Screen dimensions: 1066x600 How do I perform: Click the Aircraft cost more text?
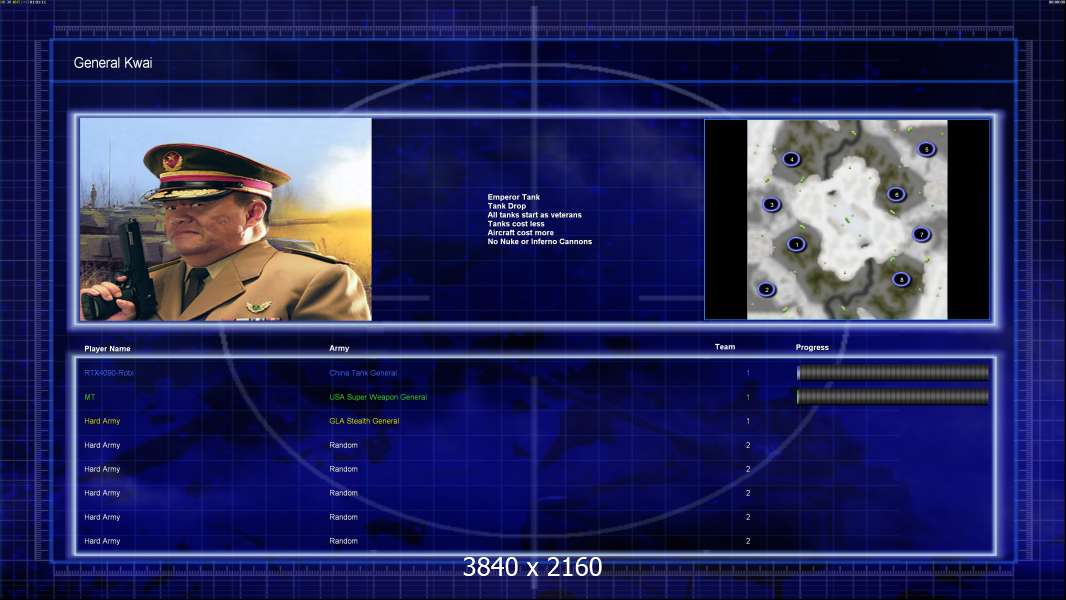(x=521, y=232)
